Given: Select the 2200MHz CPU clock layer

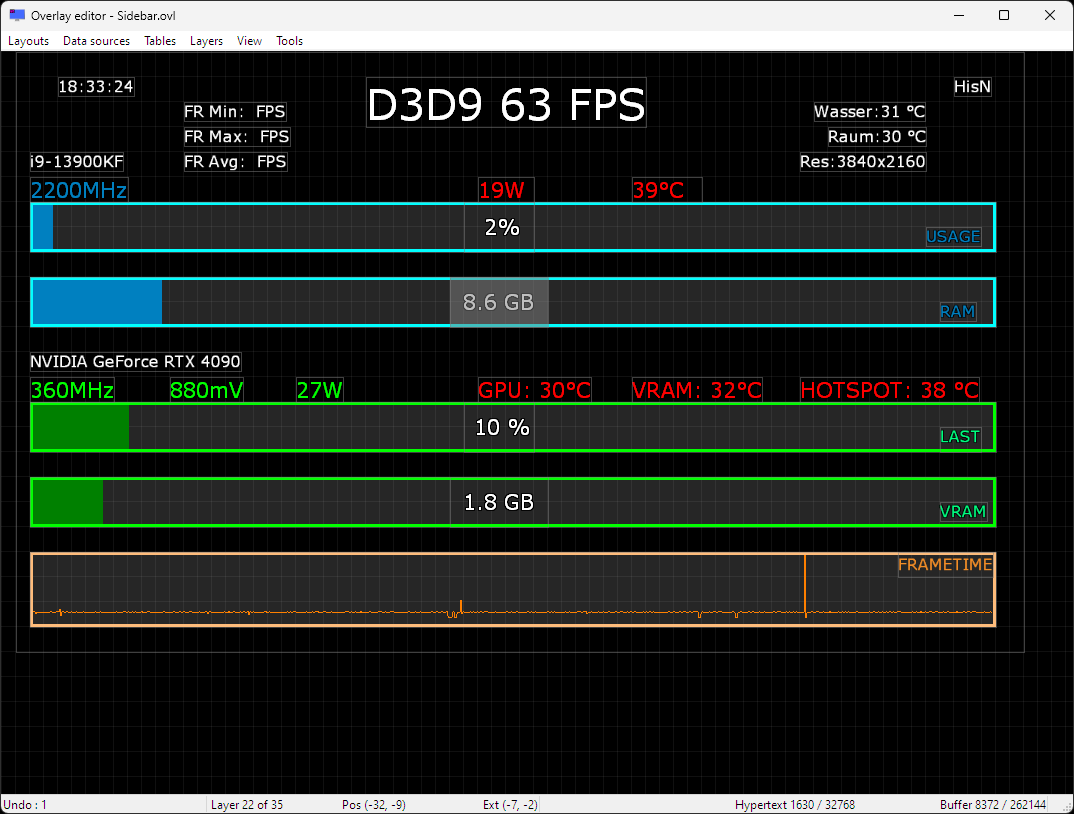Looking at the screenshot, I should [x=79, y=190].
